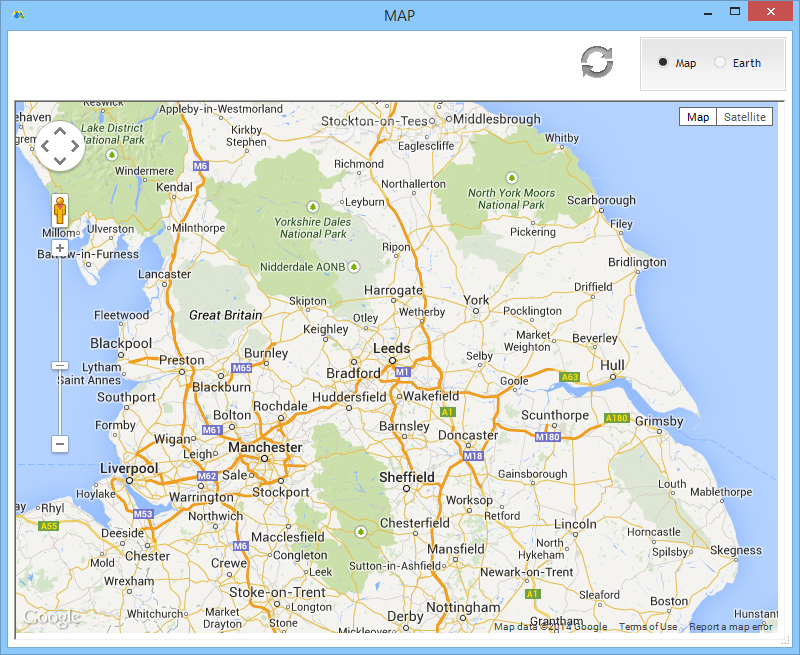Image resolution: width=800 pixels, height=655 pixels.
Task: Open the Terms of Use link
Action: coord(648,626)
